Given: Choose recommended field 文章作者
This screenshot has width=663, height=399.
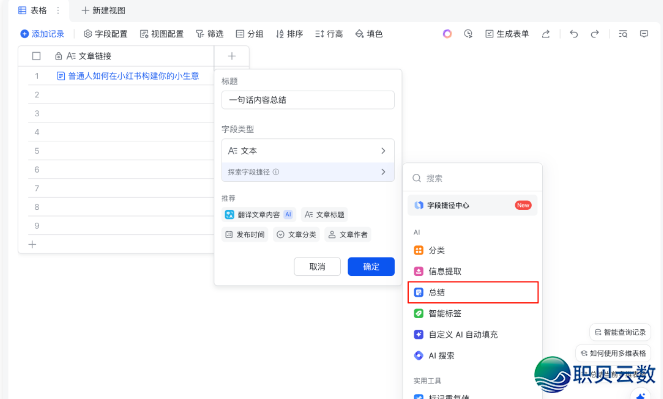Looking at the screenshot, I should [x=348, y=235].
